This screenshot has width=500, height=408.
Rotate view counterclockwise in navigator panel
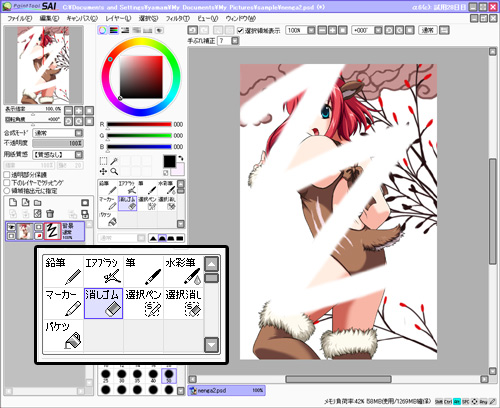(x=68, y=121)
